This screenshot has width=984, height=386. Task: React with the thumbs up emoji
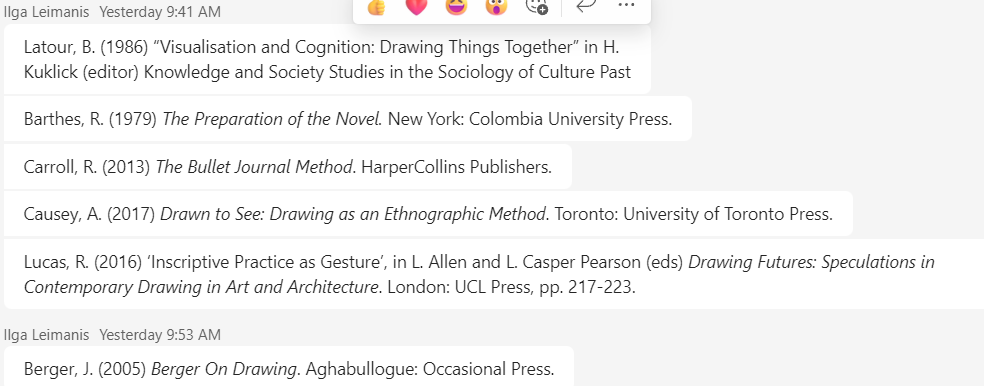(x=376, y=6)
